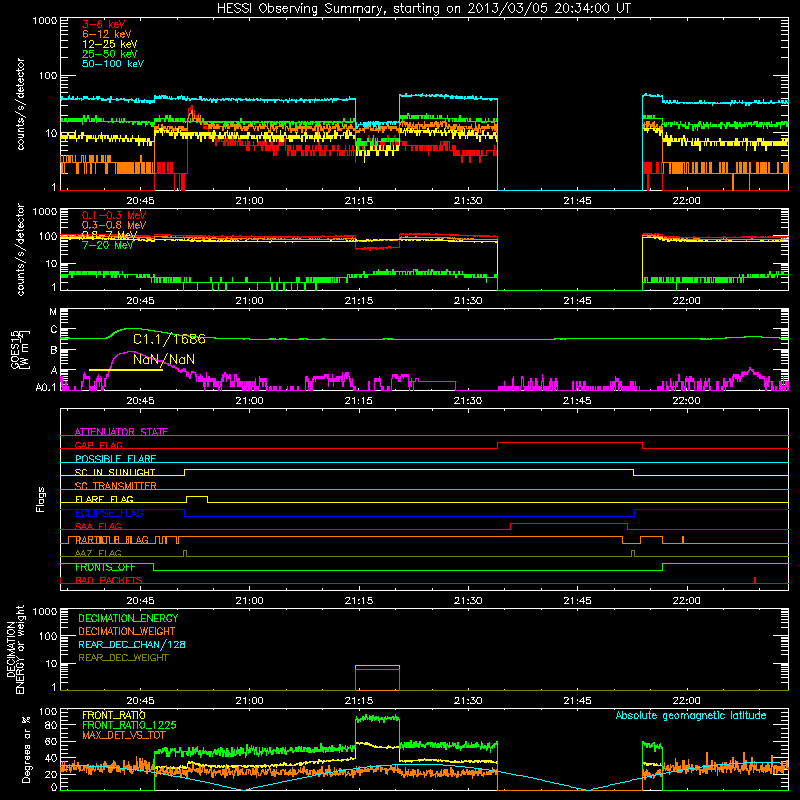This screenshot has height=800, width=800.
Task: Select the ATTENUATOR_STATE flag label
Action: pos(121,432)
